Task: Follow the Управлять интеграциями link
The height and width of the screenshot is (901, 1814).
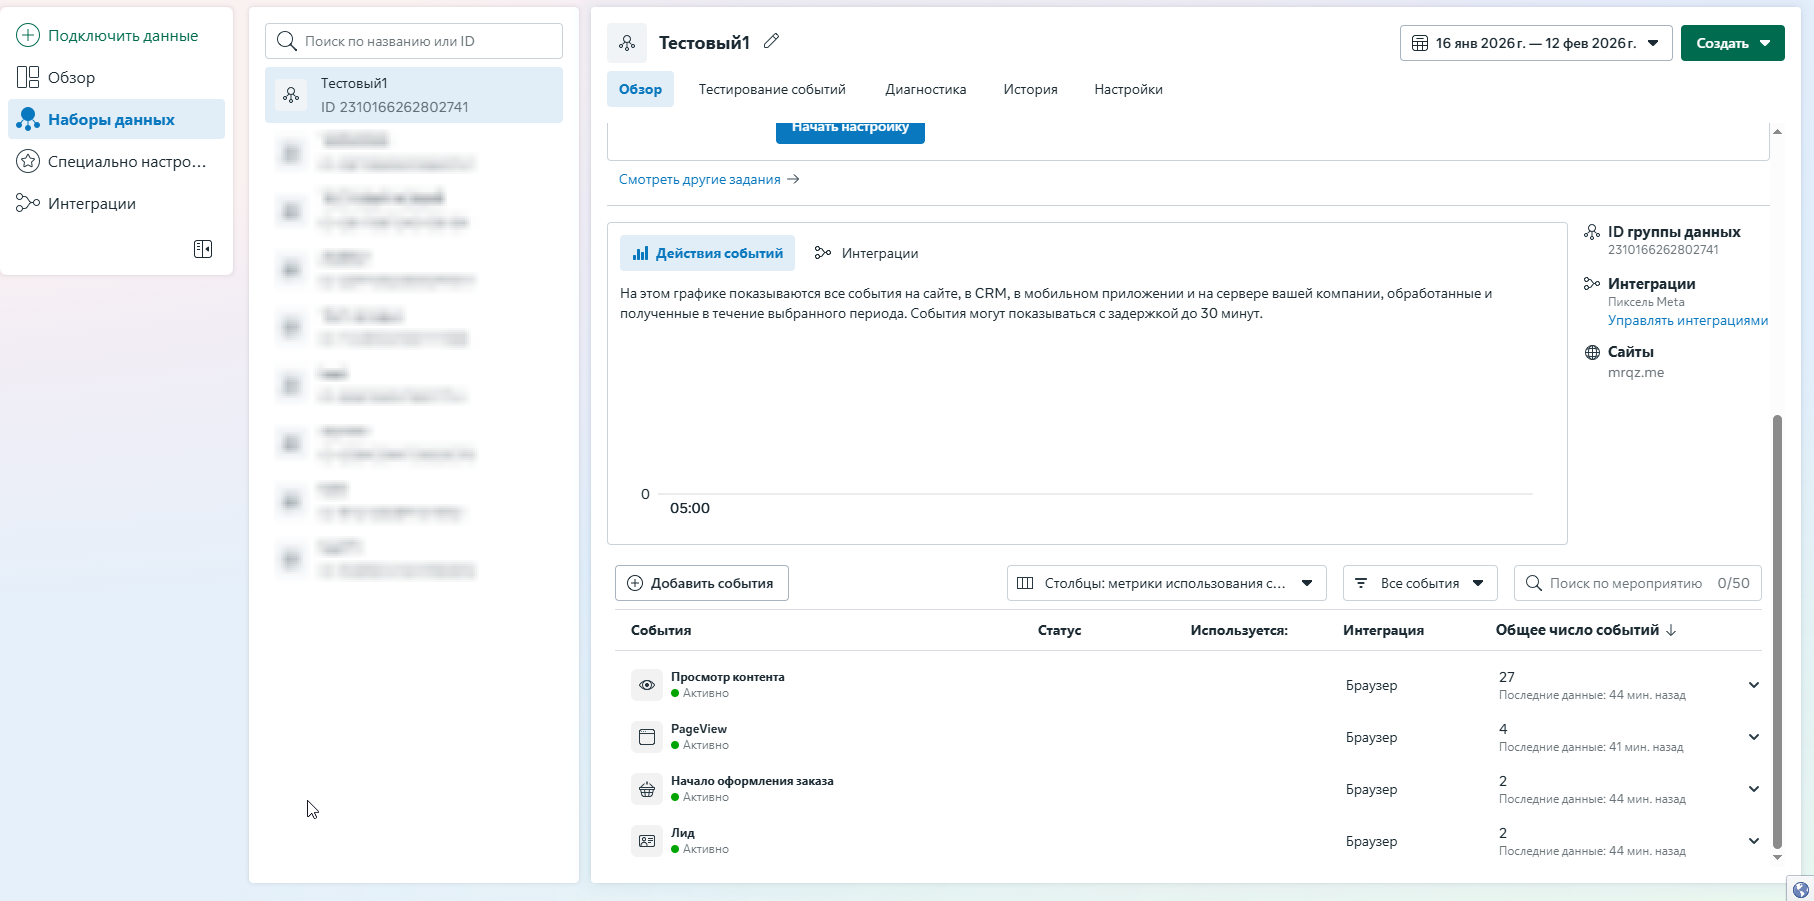Action: tap(1687, 321)
